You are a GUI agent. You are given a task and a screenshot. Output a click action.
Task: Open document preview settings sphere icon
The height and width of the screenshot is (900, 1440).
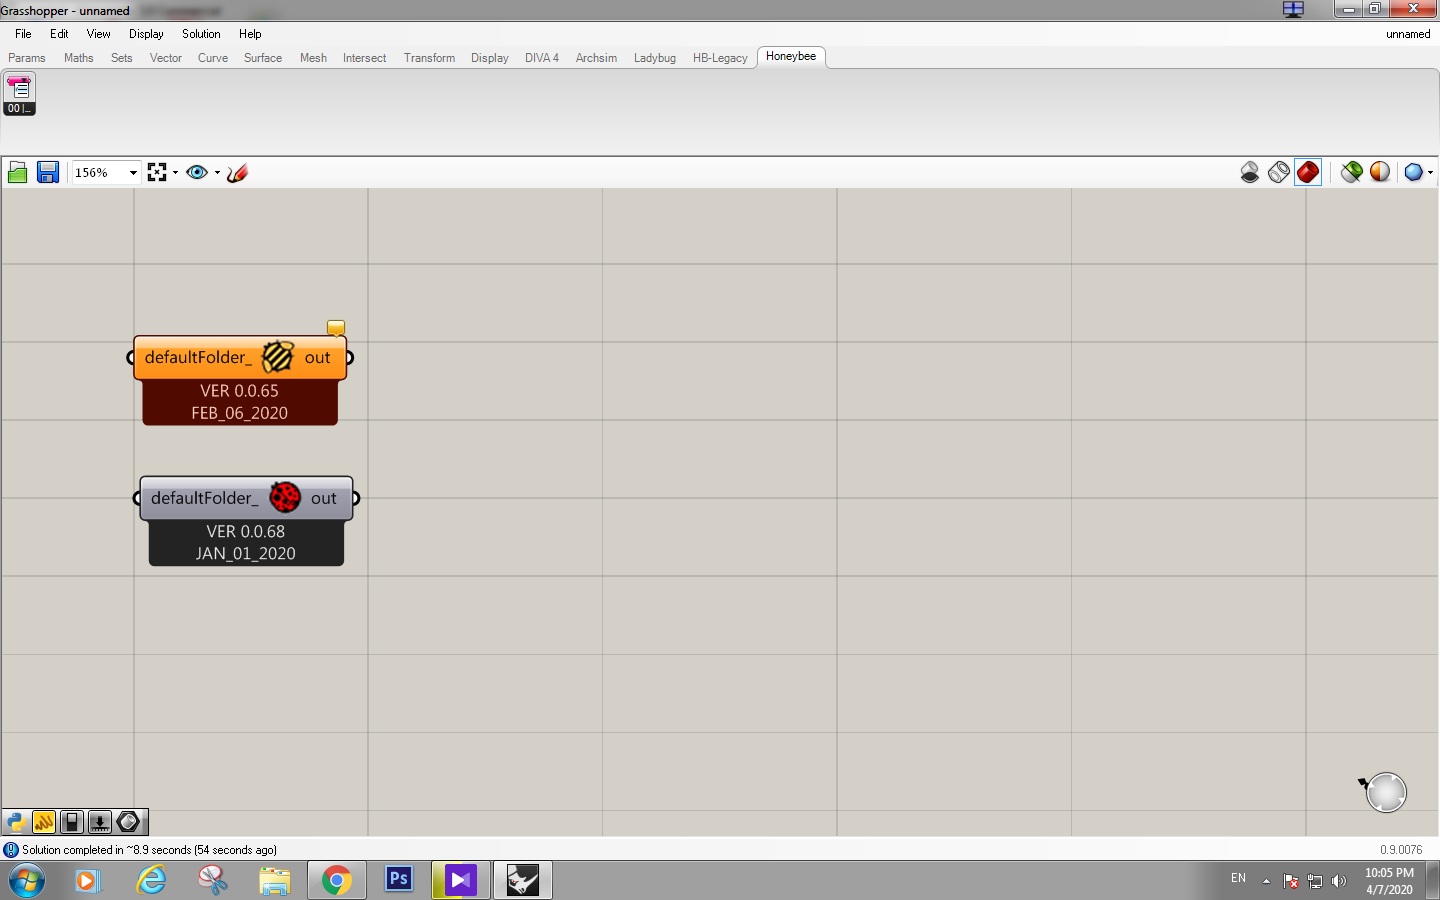point(1380,172)
